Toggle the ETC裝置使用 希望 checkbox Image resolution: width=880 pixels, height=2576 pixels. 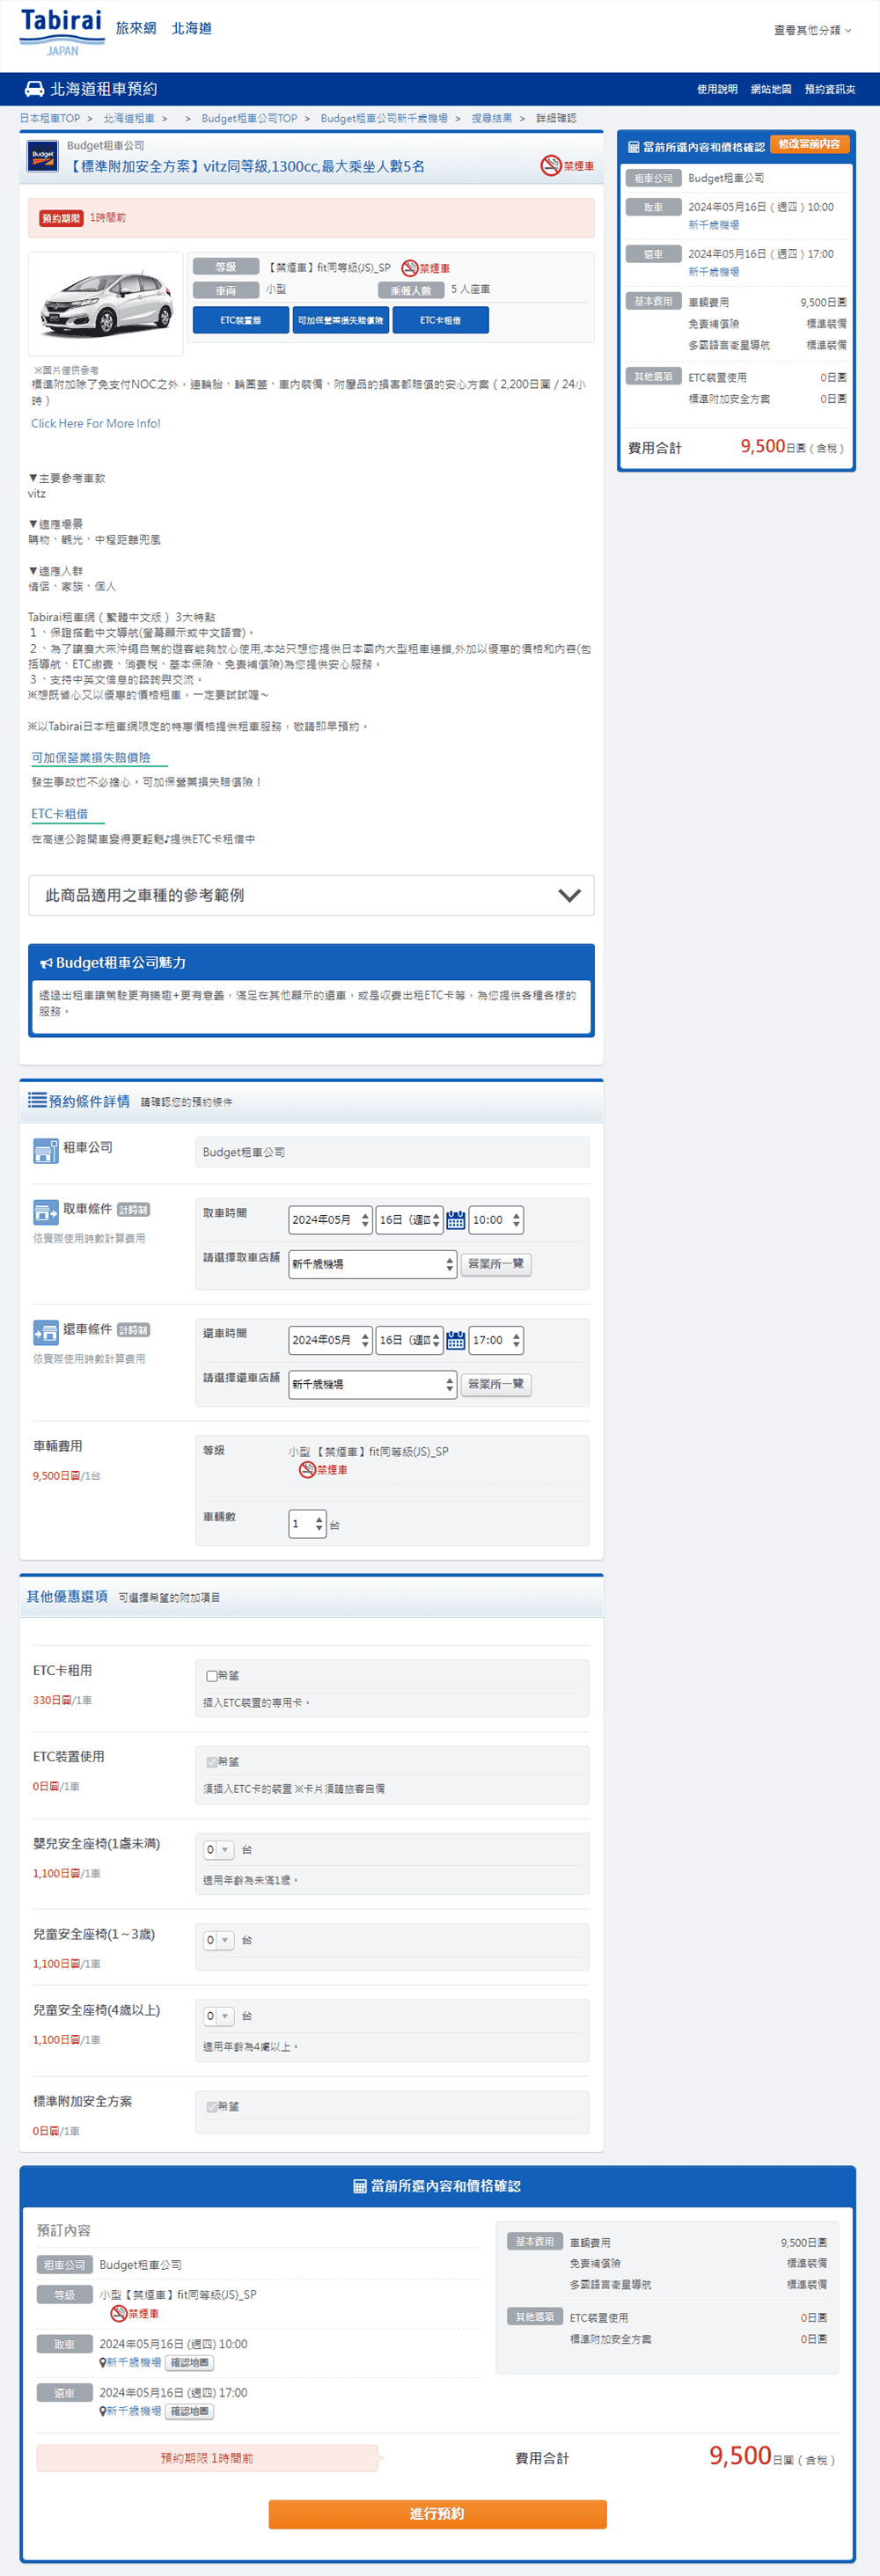(x=212, y=1762)
